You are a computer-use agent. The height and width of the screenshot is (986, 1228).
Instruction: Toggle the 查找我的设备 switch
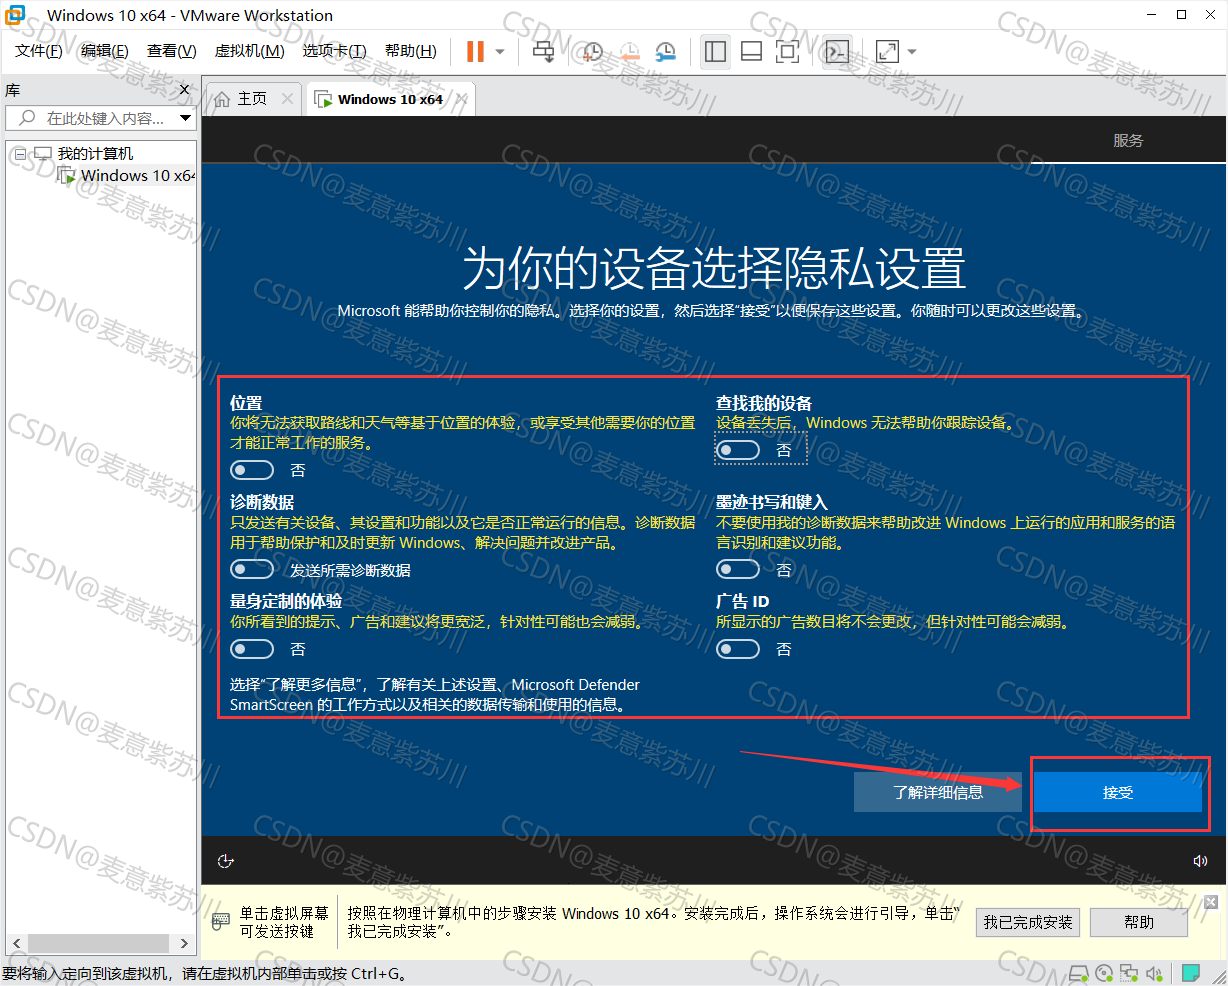pos(738,450)
